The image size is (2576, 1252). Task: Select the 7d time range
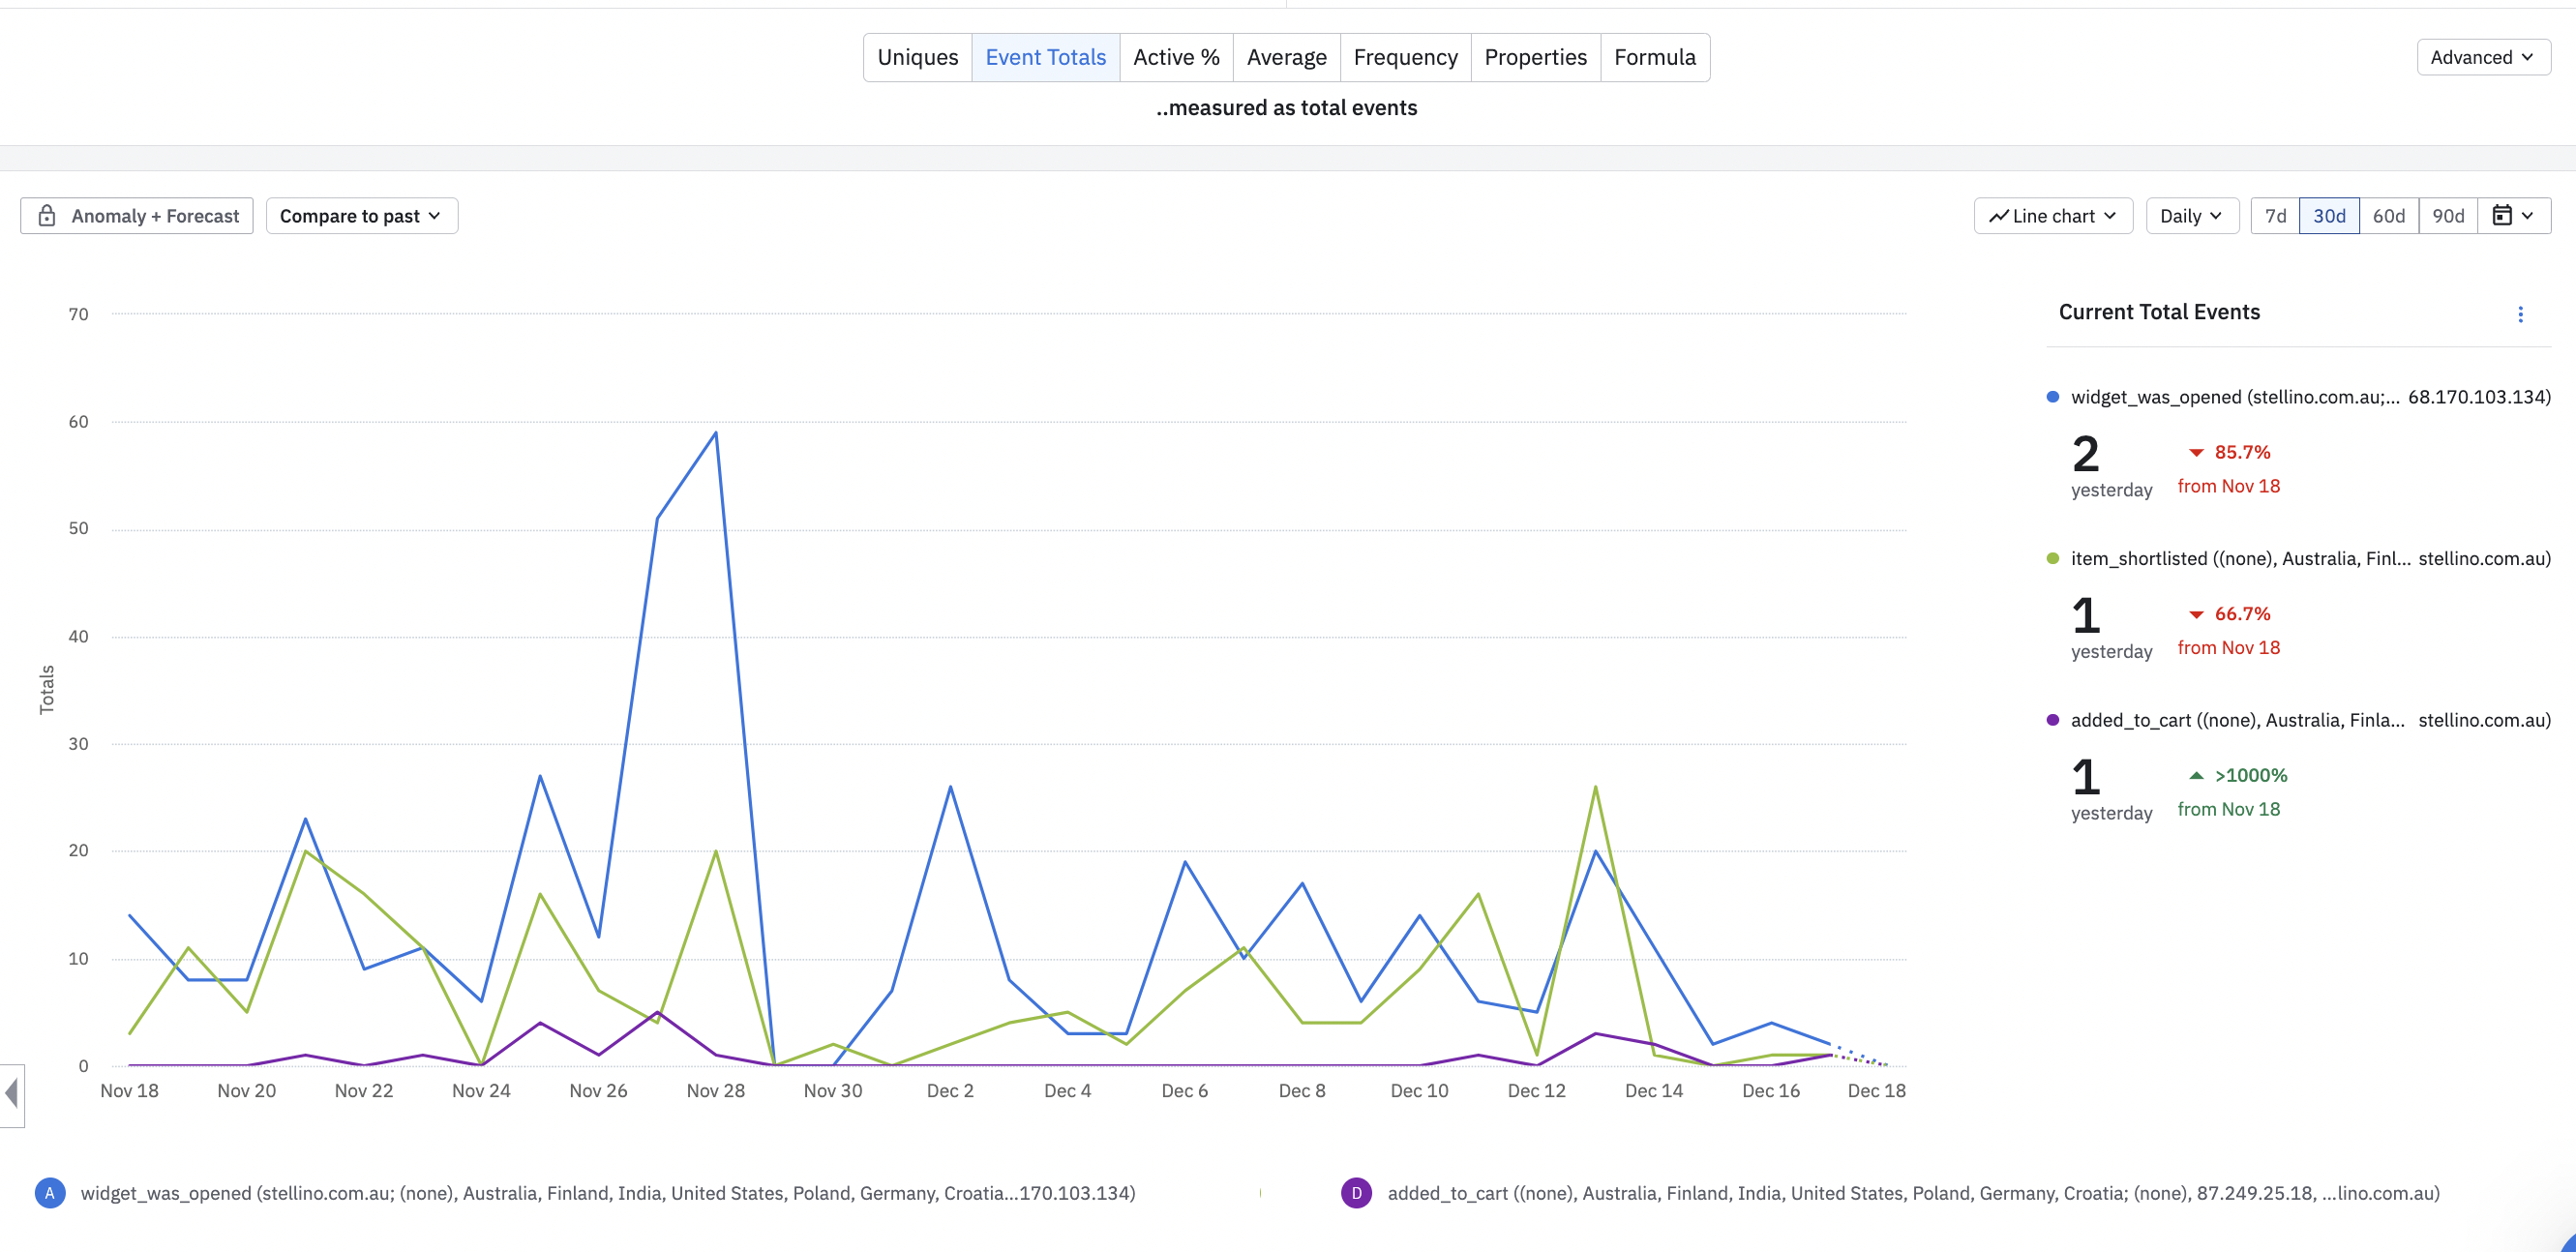point(2275,216)
